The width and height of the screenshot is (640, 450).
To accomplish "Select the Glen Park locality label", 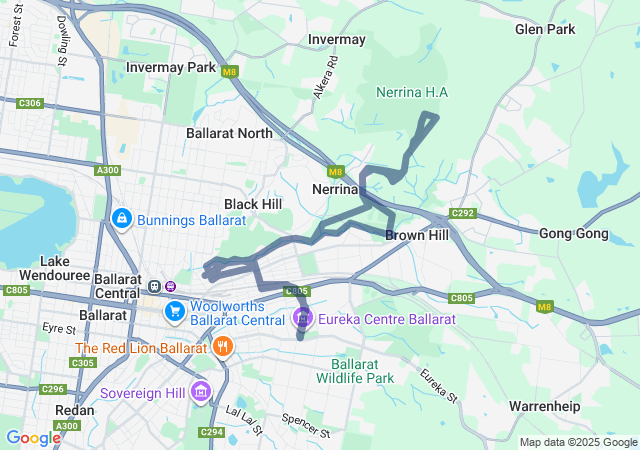I will pyautogui.click(x=545, y=29).
